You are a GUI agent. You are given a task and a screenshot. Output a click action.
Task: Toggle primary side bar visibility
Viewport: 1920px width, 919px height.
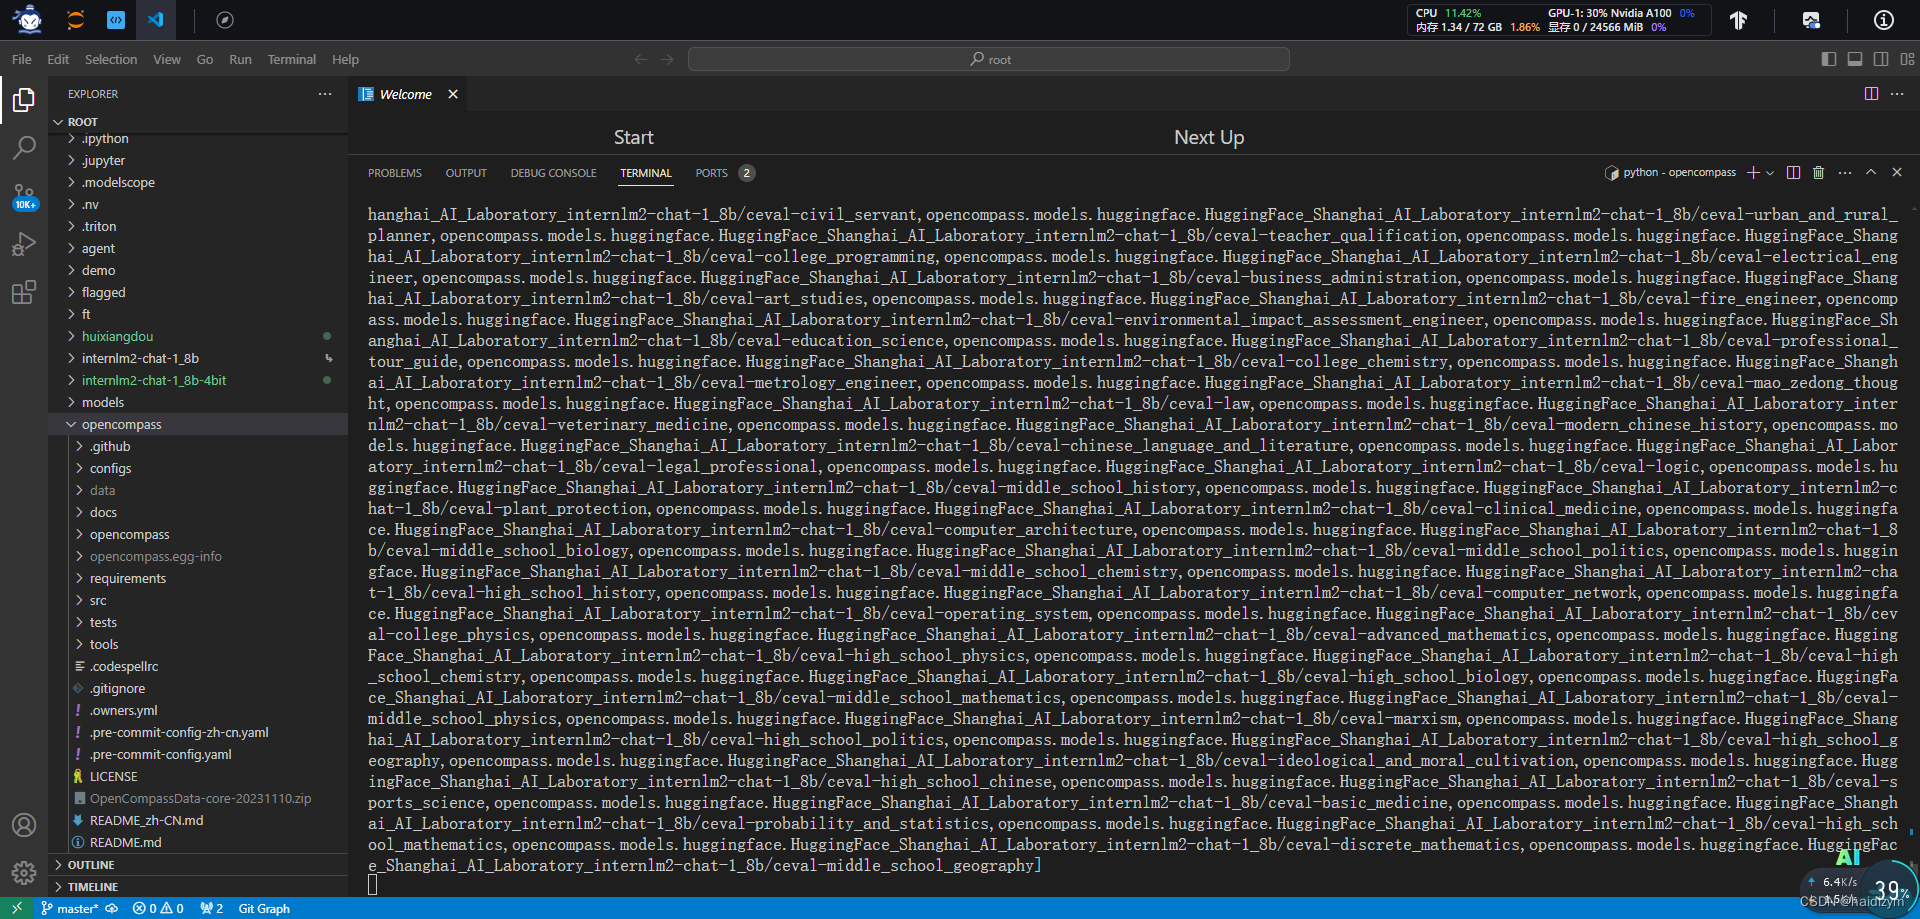click(x=1829, y=59)
